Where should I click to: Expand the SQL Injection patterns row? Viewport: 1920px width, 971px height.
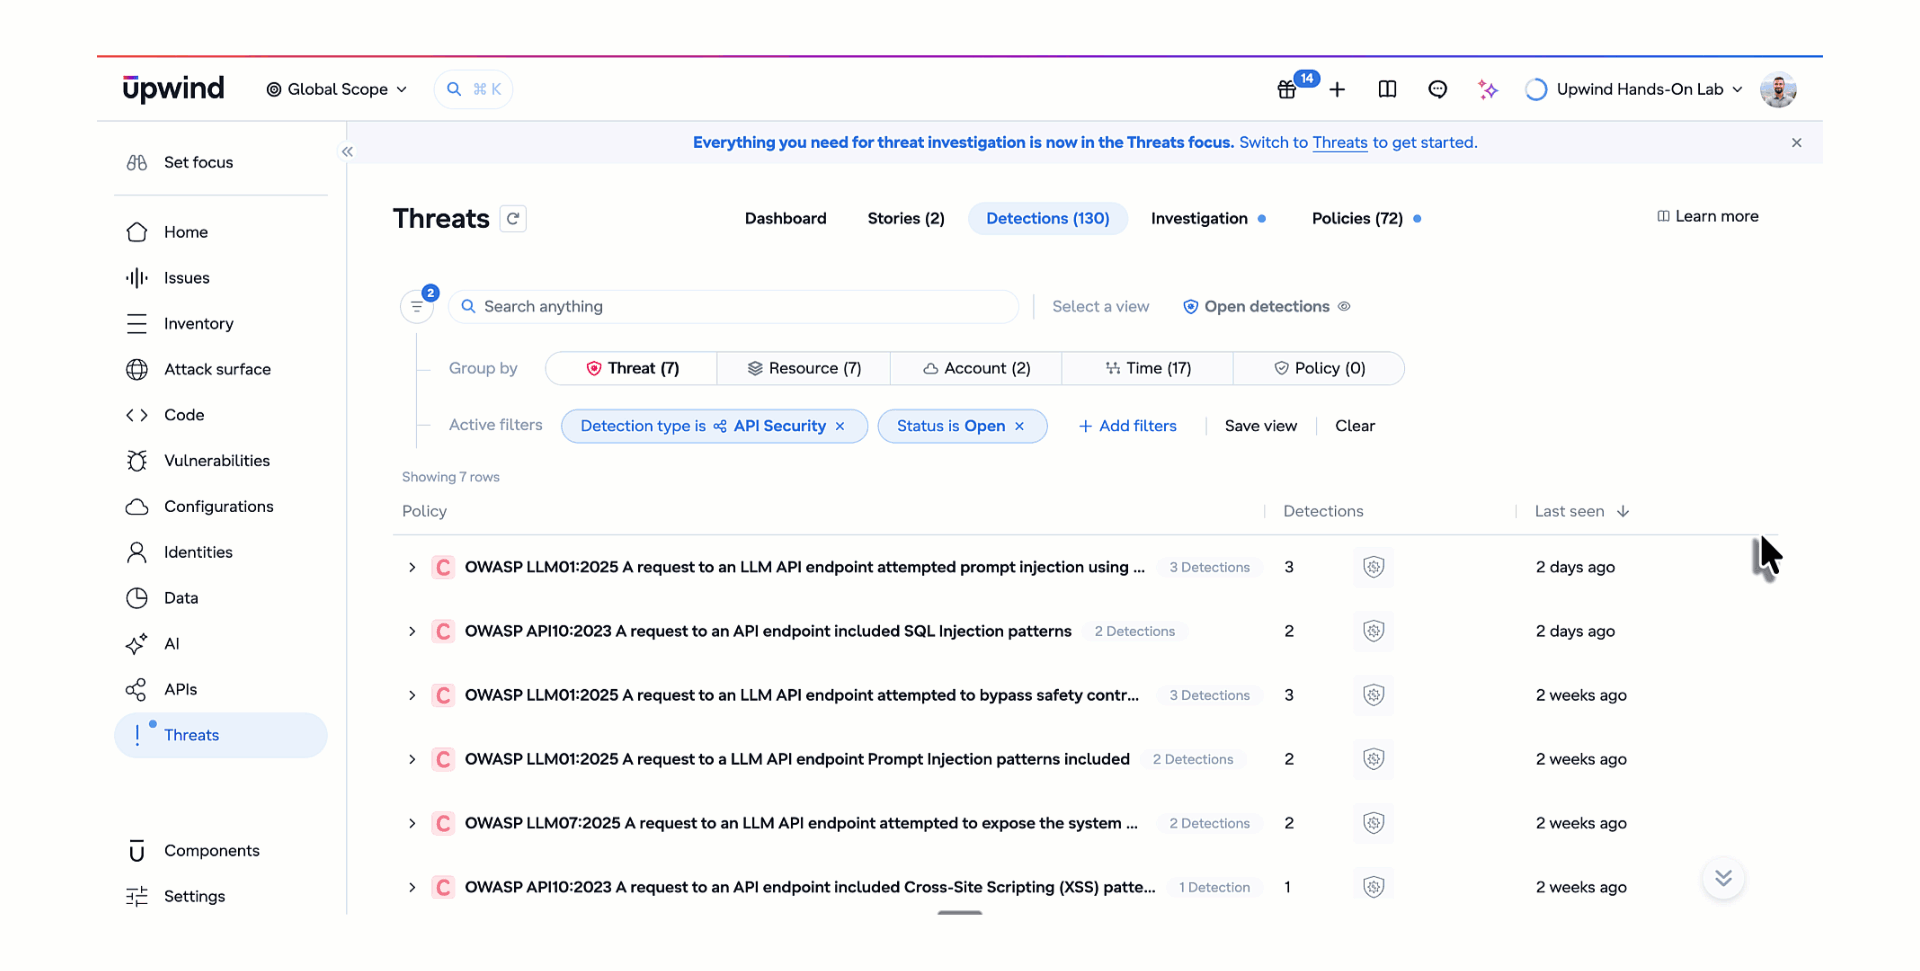click(x=412, y=631)
